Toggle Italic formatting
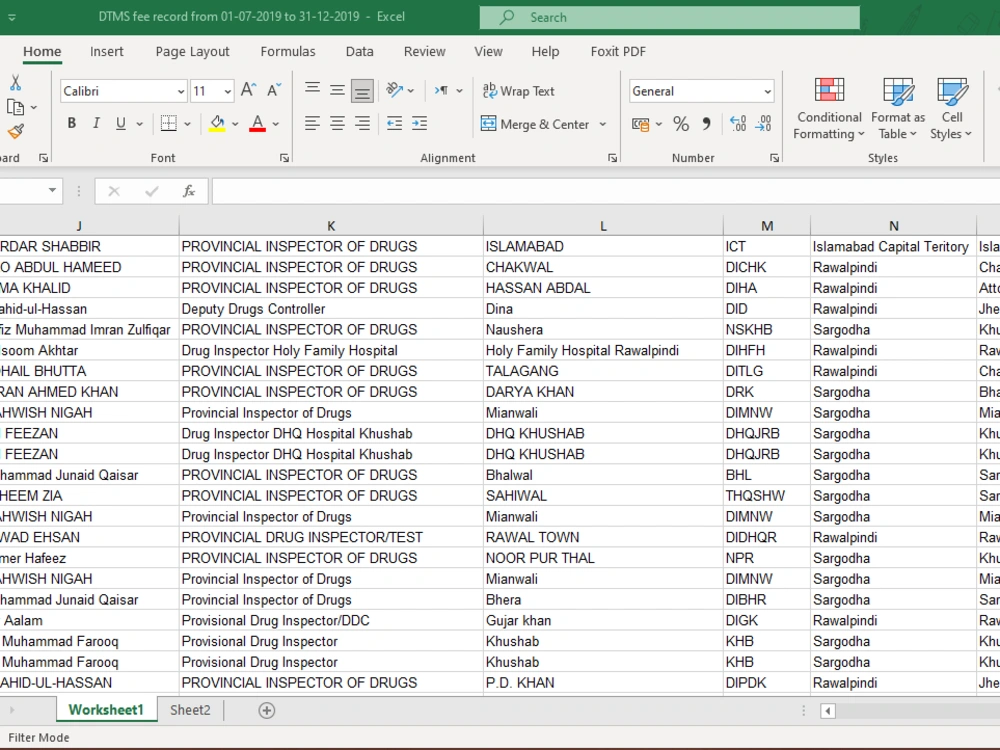 point(96,123)
